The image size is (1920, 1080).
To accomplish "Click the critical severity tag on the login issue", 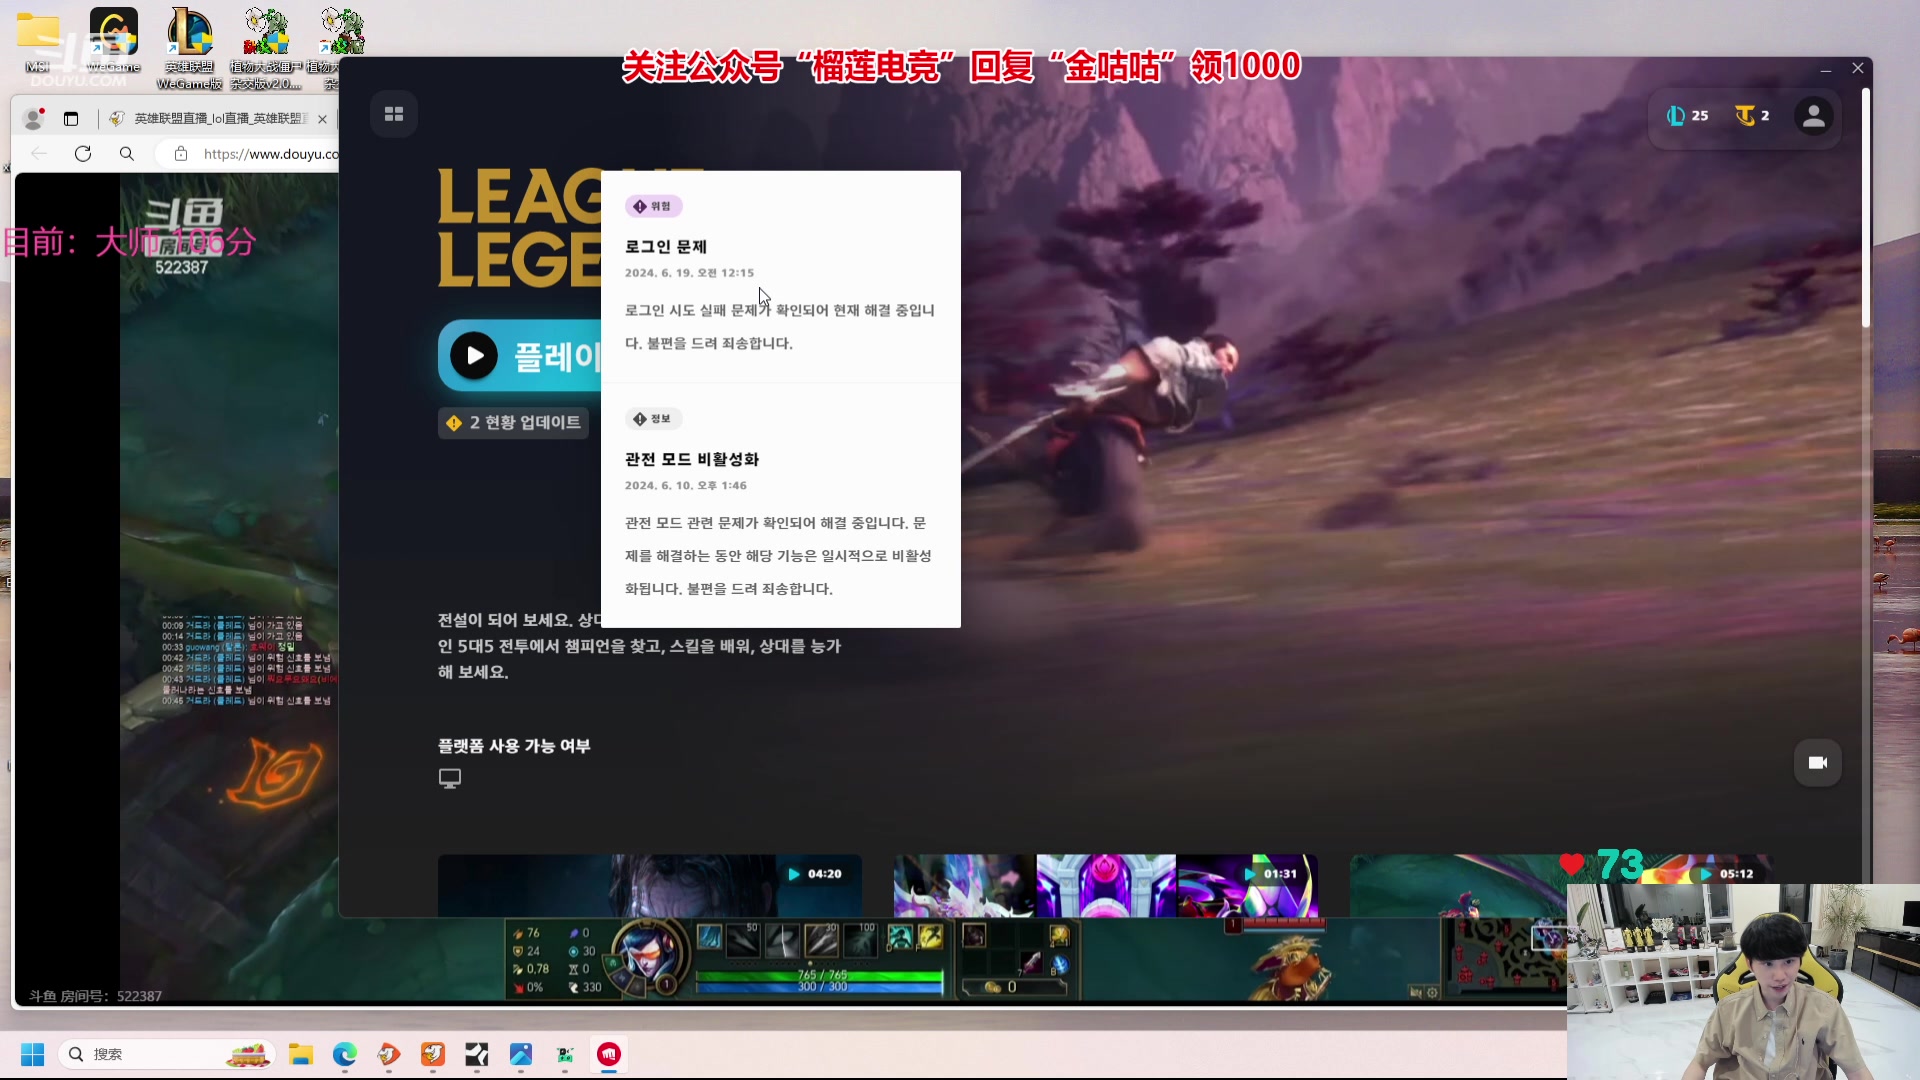I will tap(653, 207).
